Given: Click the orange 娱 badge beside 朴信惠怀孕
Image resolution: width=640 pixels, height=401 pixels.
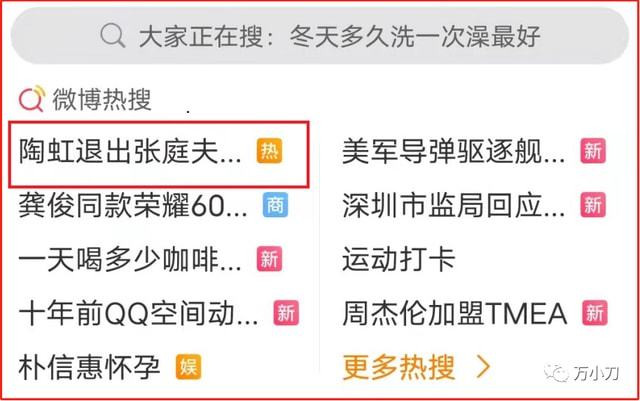Looking at the screenshot, I should (x=189, y=367).
